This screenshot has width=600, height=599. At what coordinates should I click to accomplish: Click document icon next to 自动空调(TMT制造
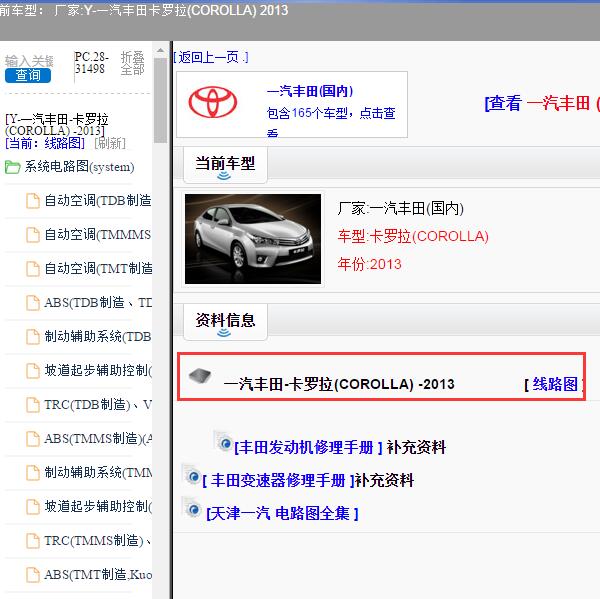point(33,269)
